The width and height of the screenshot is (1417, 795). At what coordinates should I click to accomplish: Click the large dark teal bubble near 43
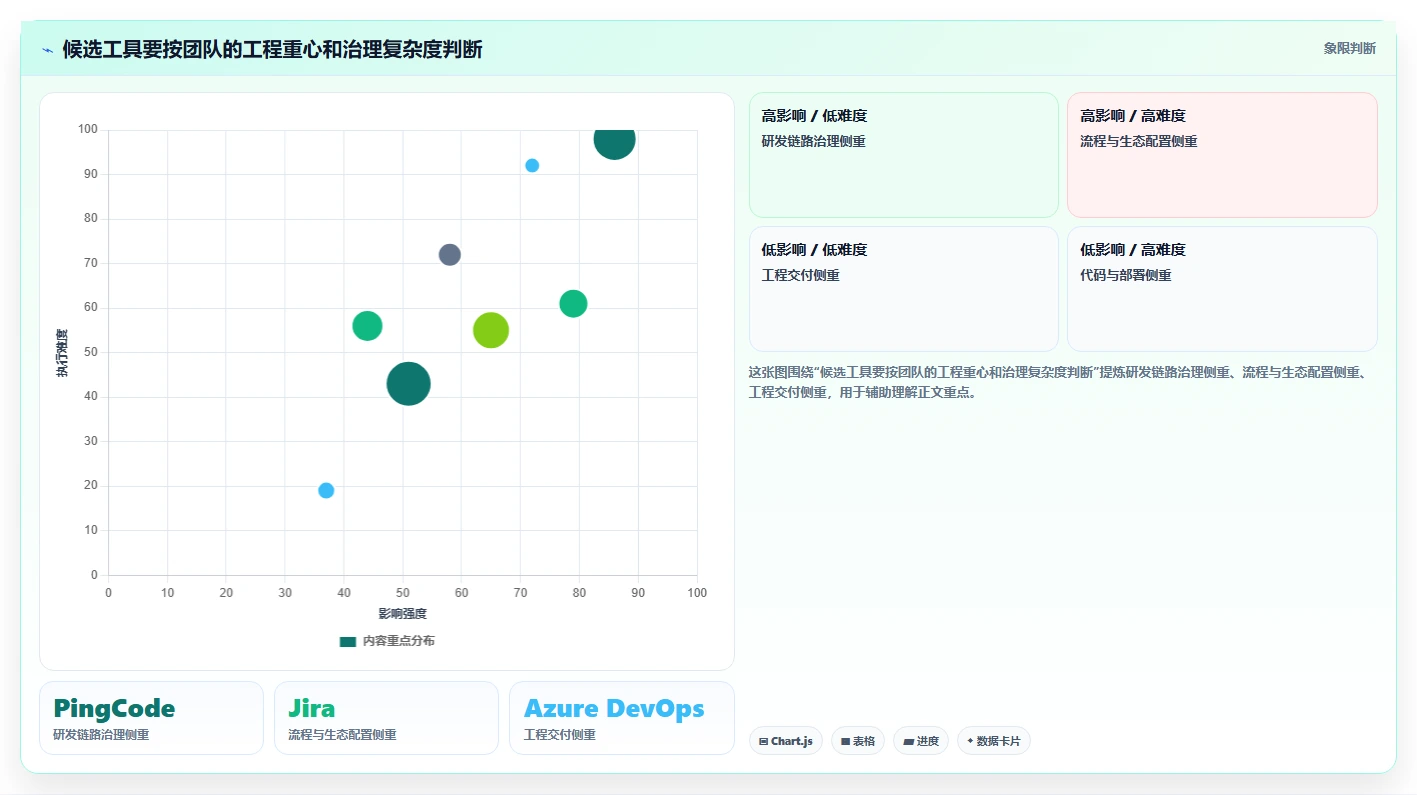pos(408,383)
